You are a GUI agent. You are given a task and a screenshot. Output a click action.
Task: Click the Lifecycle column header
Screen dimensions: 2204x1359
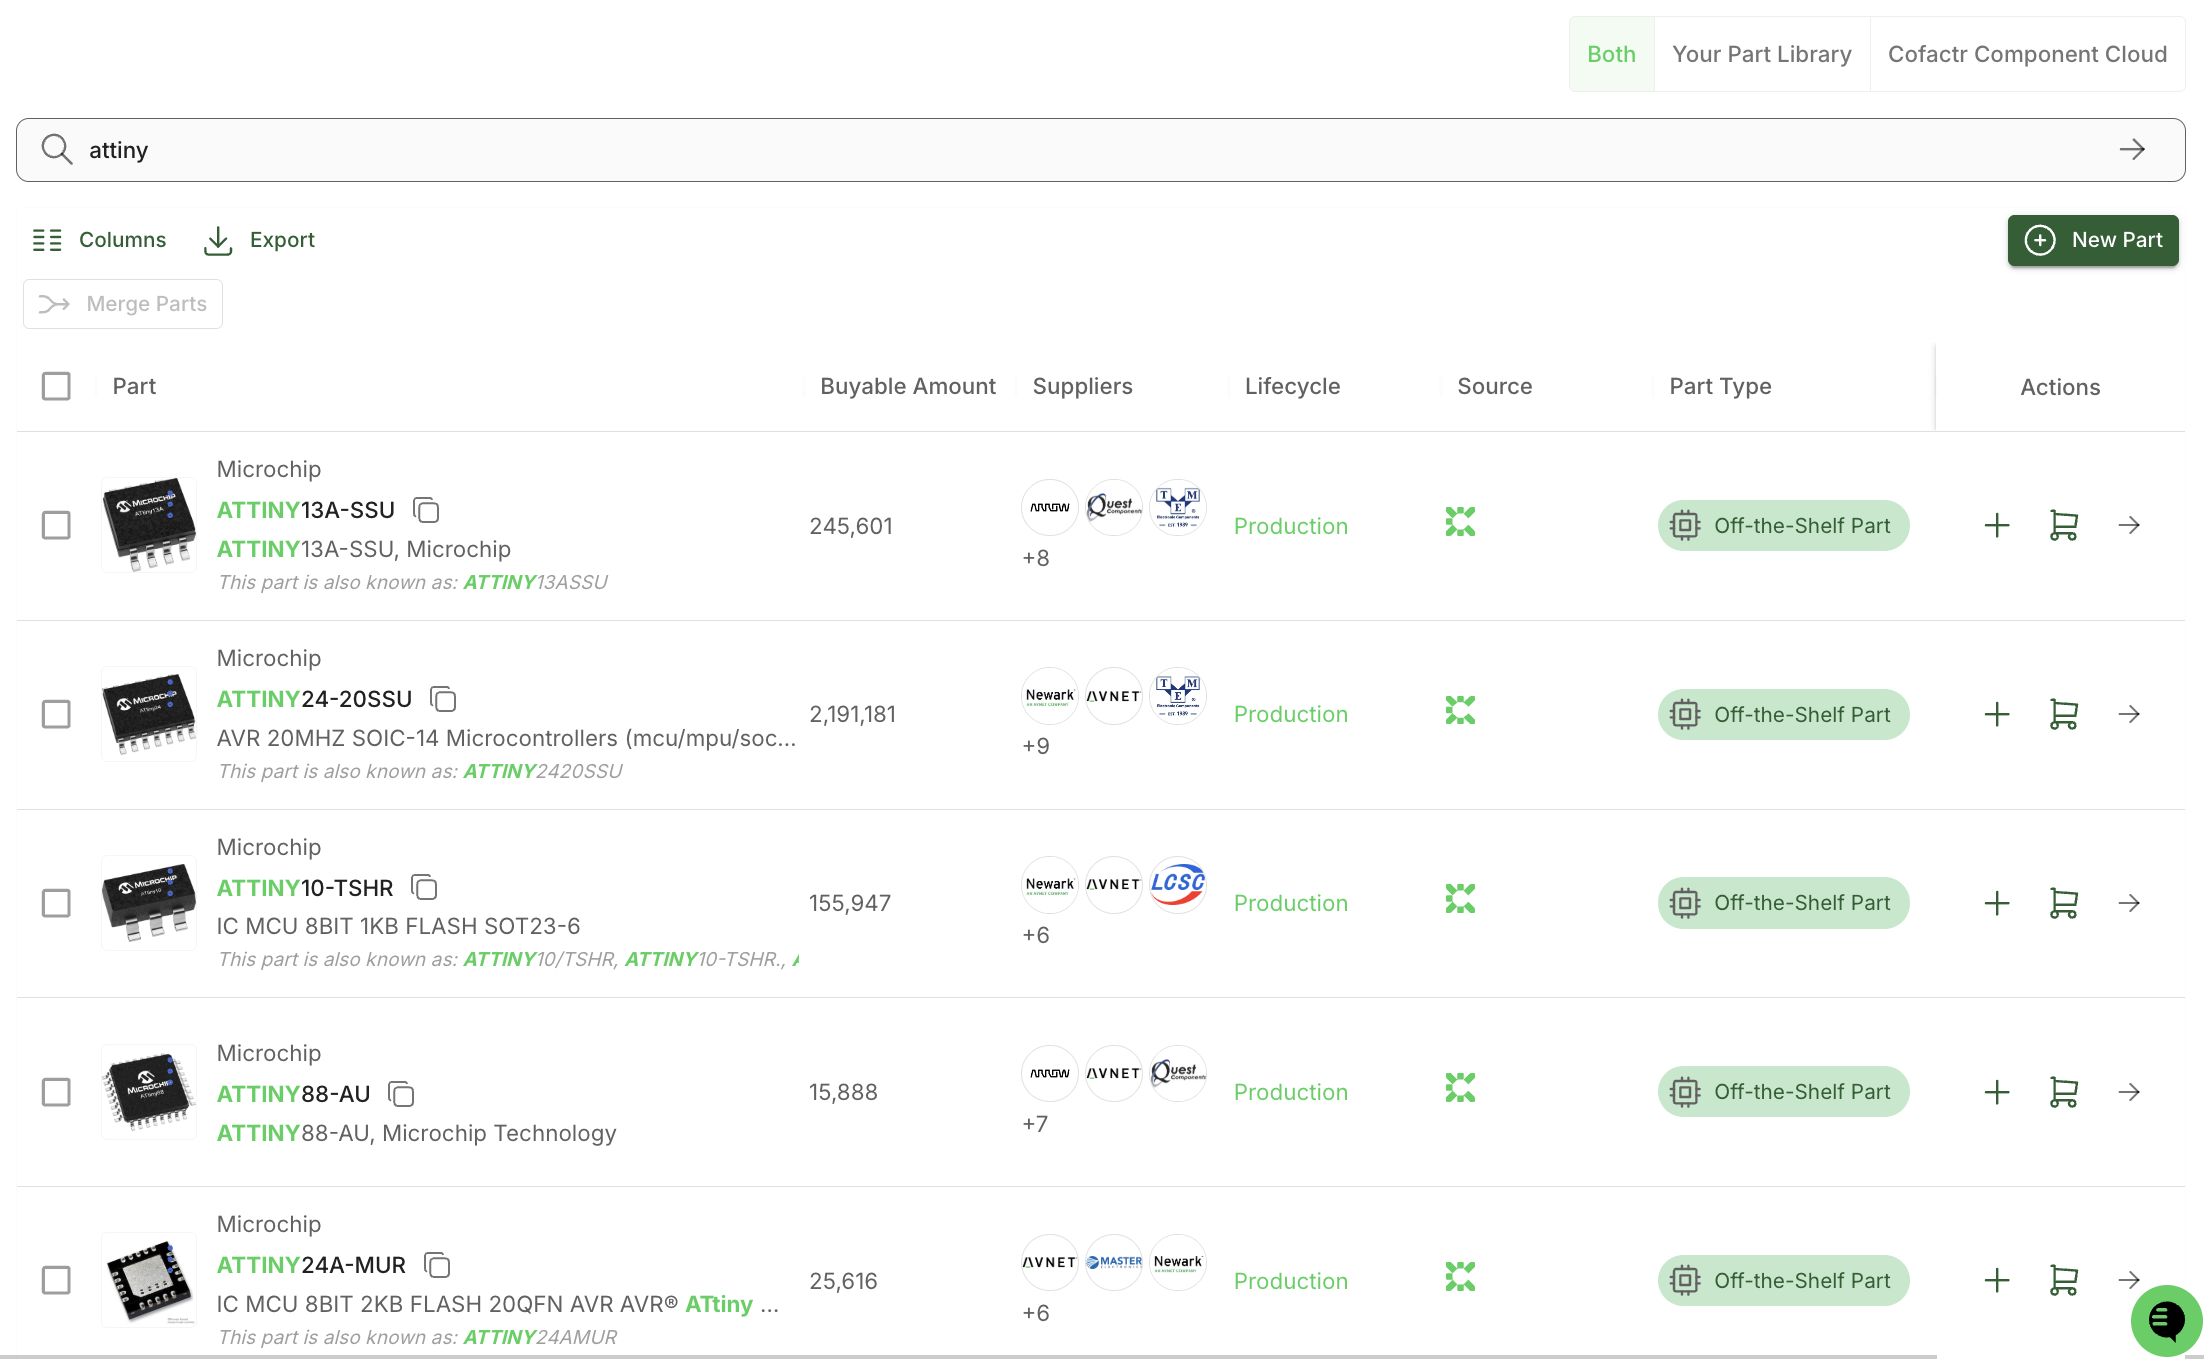(x=1292, y=386)
